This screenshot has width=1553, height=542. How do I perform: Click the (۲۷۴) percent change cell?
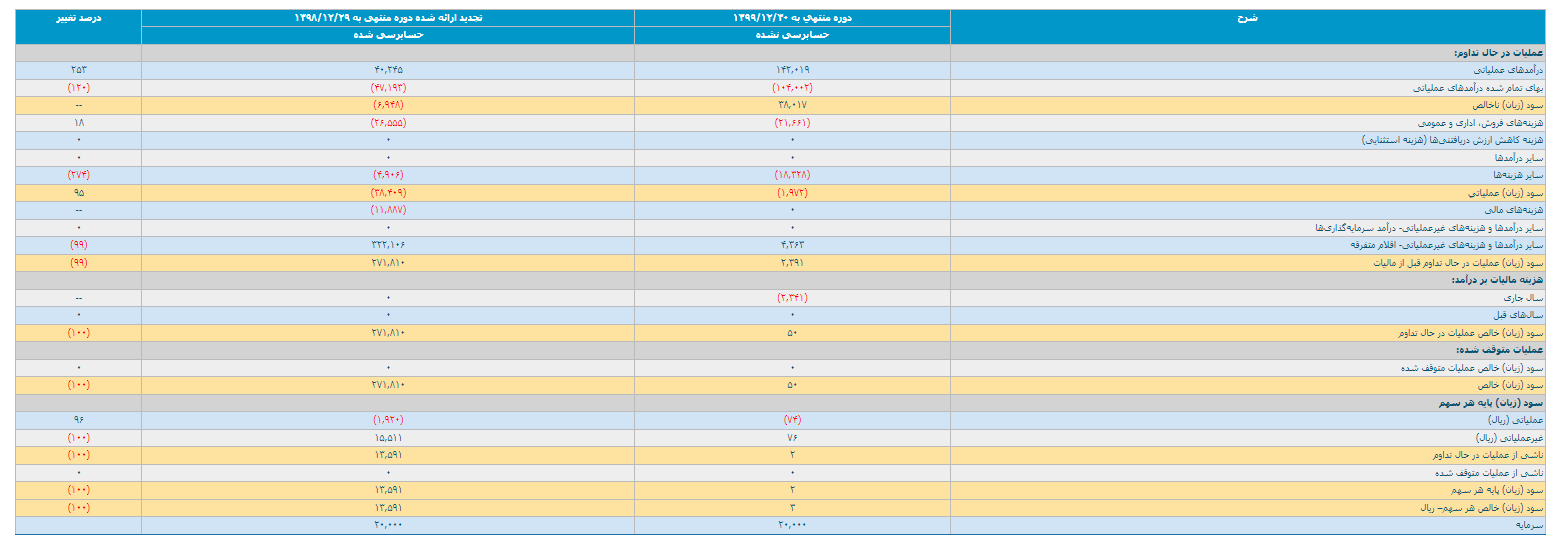coord(78,175)
